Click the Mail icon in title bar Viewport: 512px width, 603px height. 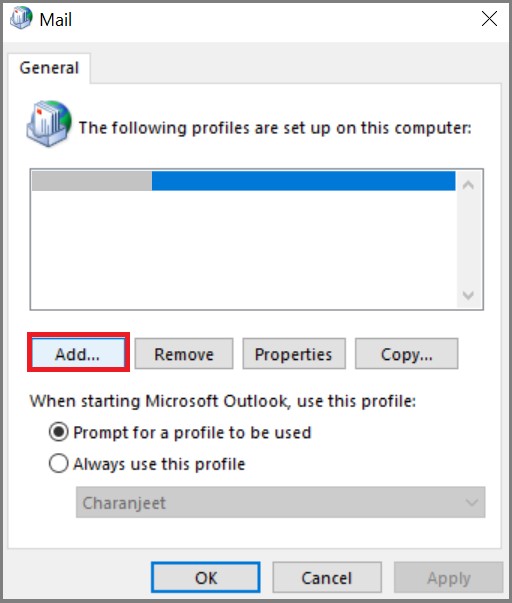[x=21, y=18]
